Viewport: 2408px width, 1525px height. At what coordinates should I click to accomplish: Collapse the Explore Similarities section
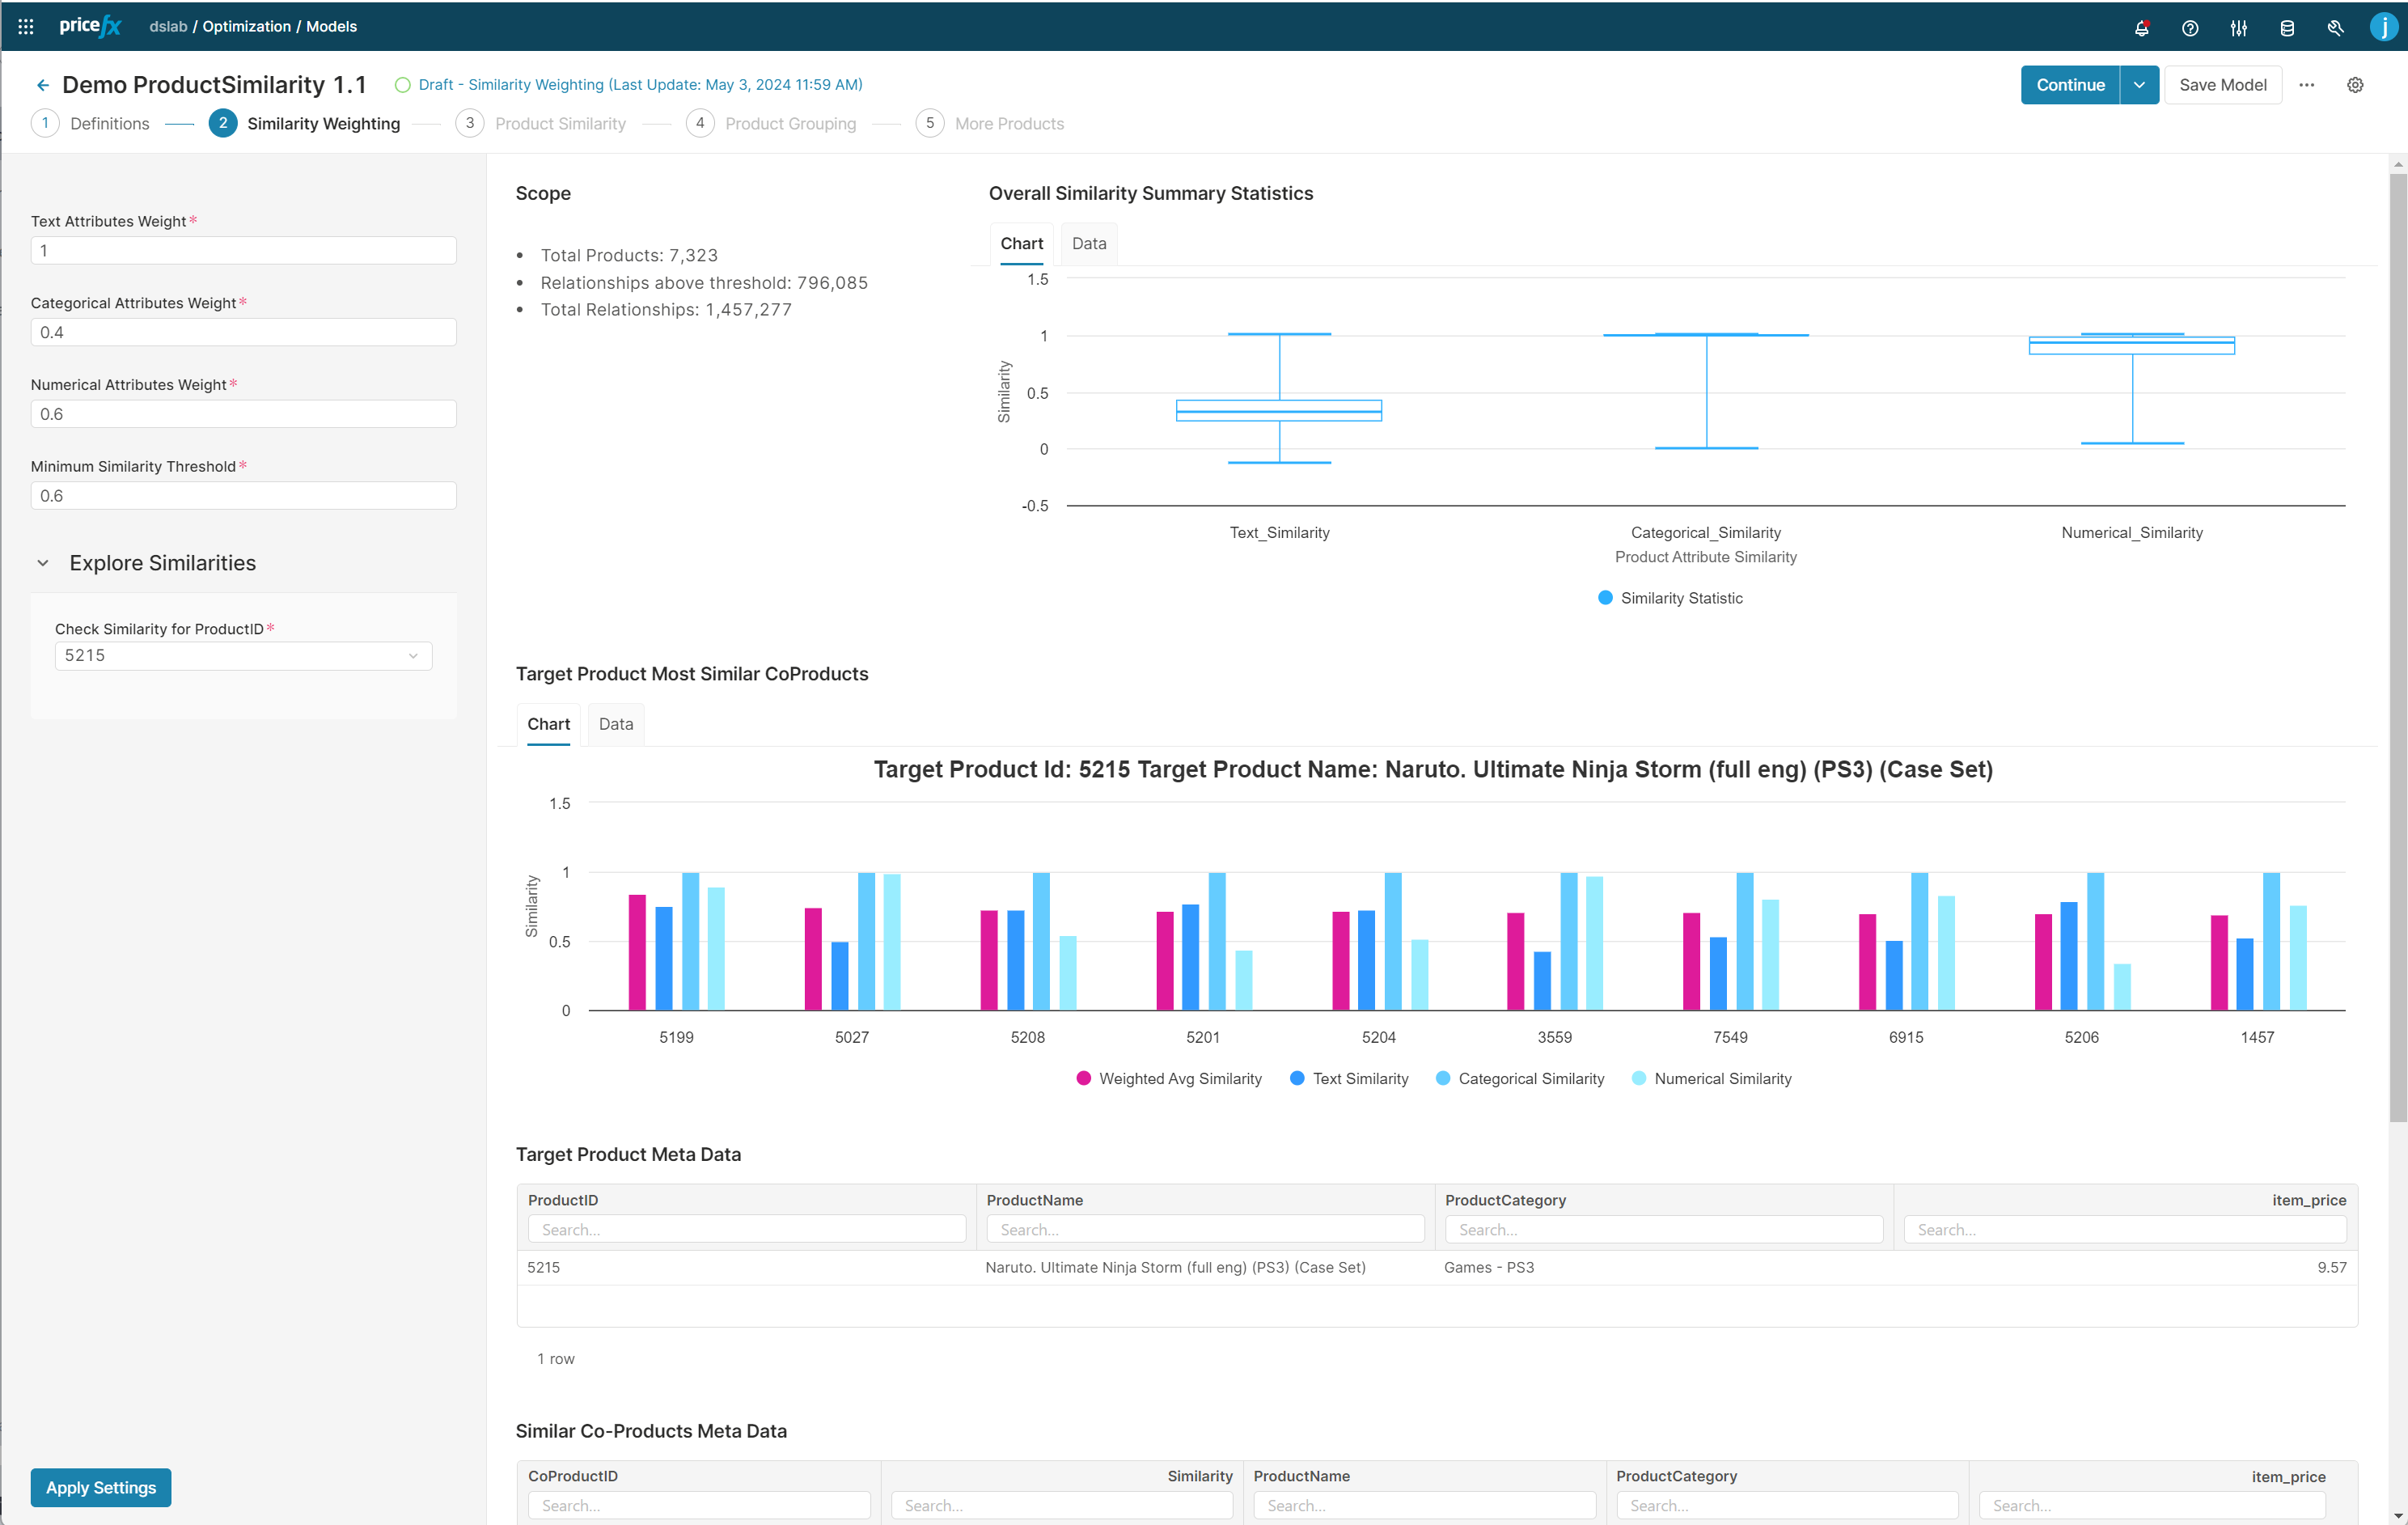(43, 563)
